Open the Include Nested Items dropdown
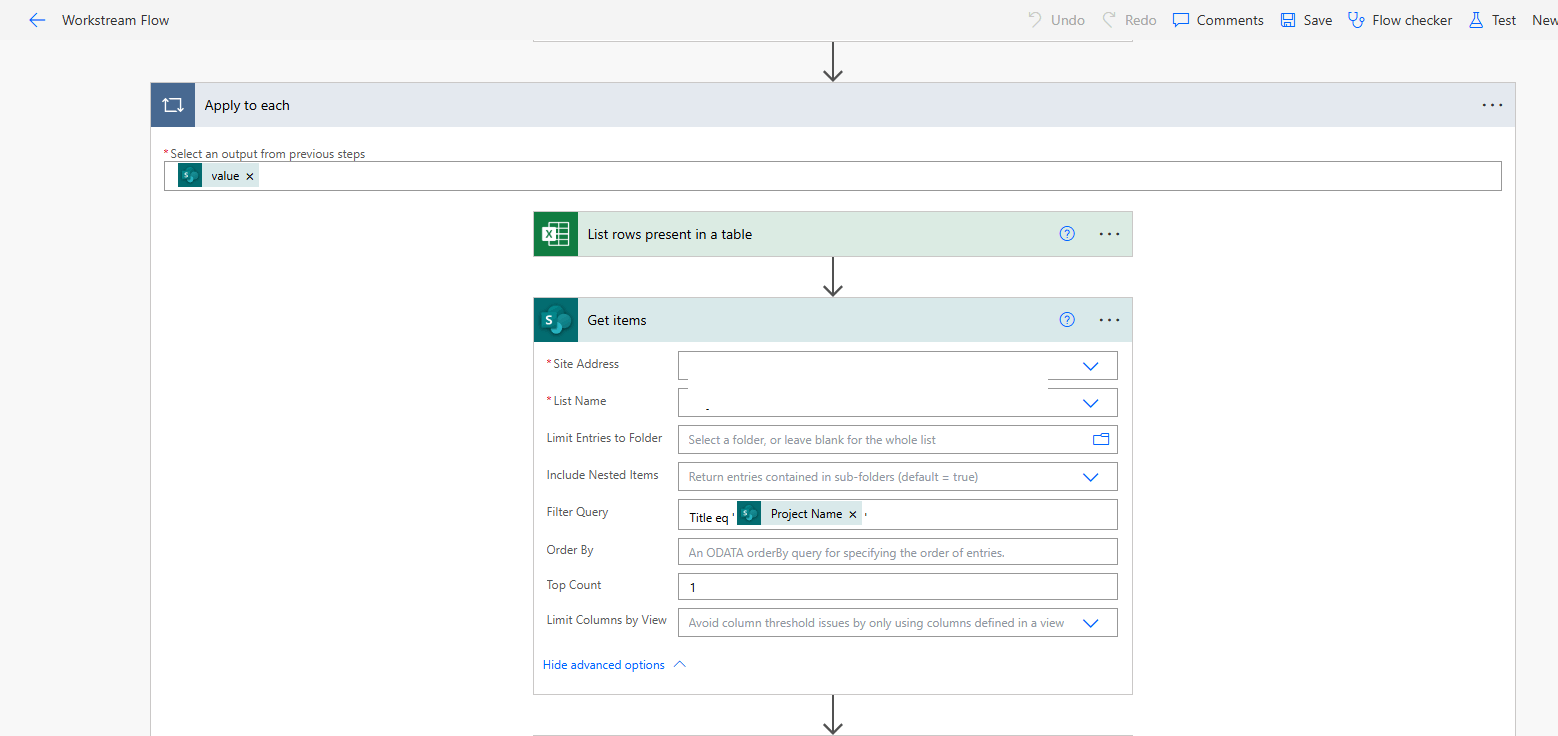 coord(1090,477)
